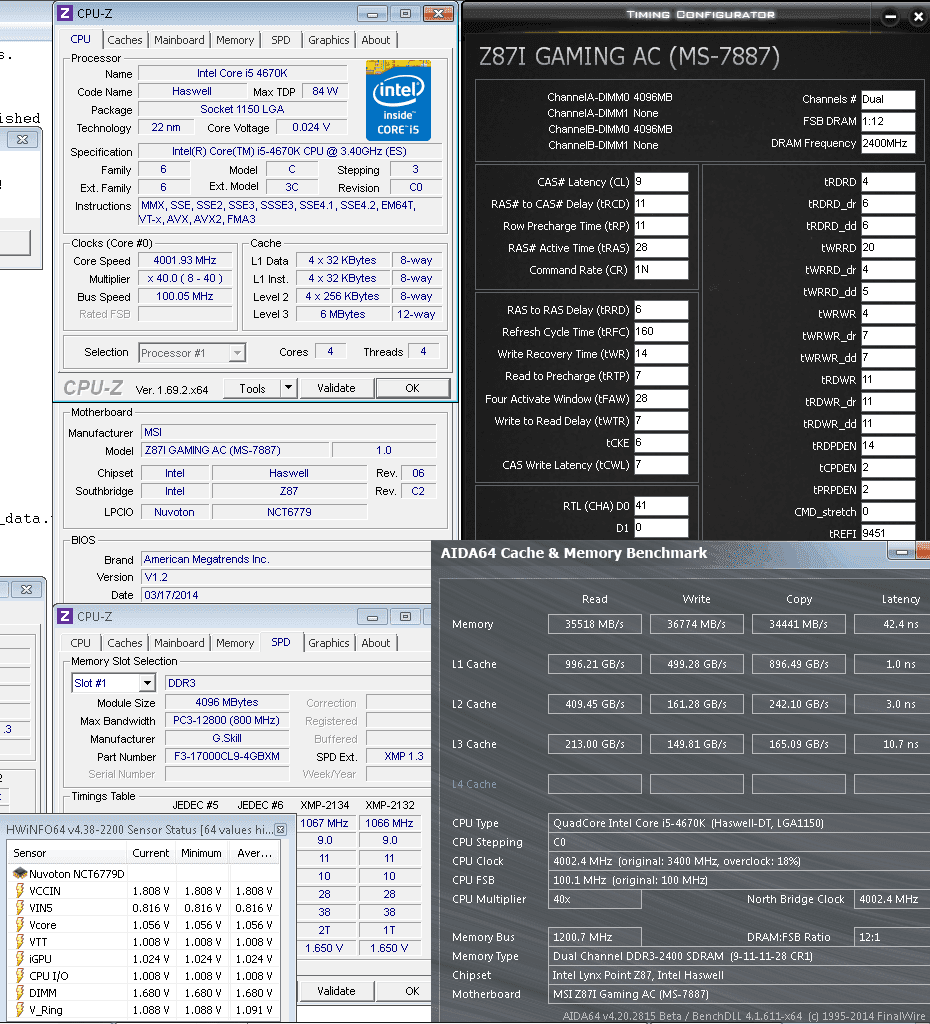Open the Slot #1 memory slot dropdown

point(148,683)
